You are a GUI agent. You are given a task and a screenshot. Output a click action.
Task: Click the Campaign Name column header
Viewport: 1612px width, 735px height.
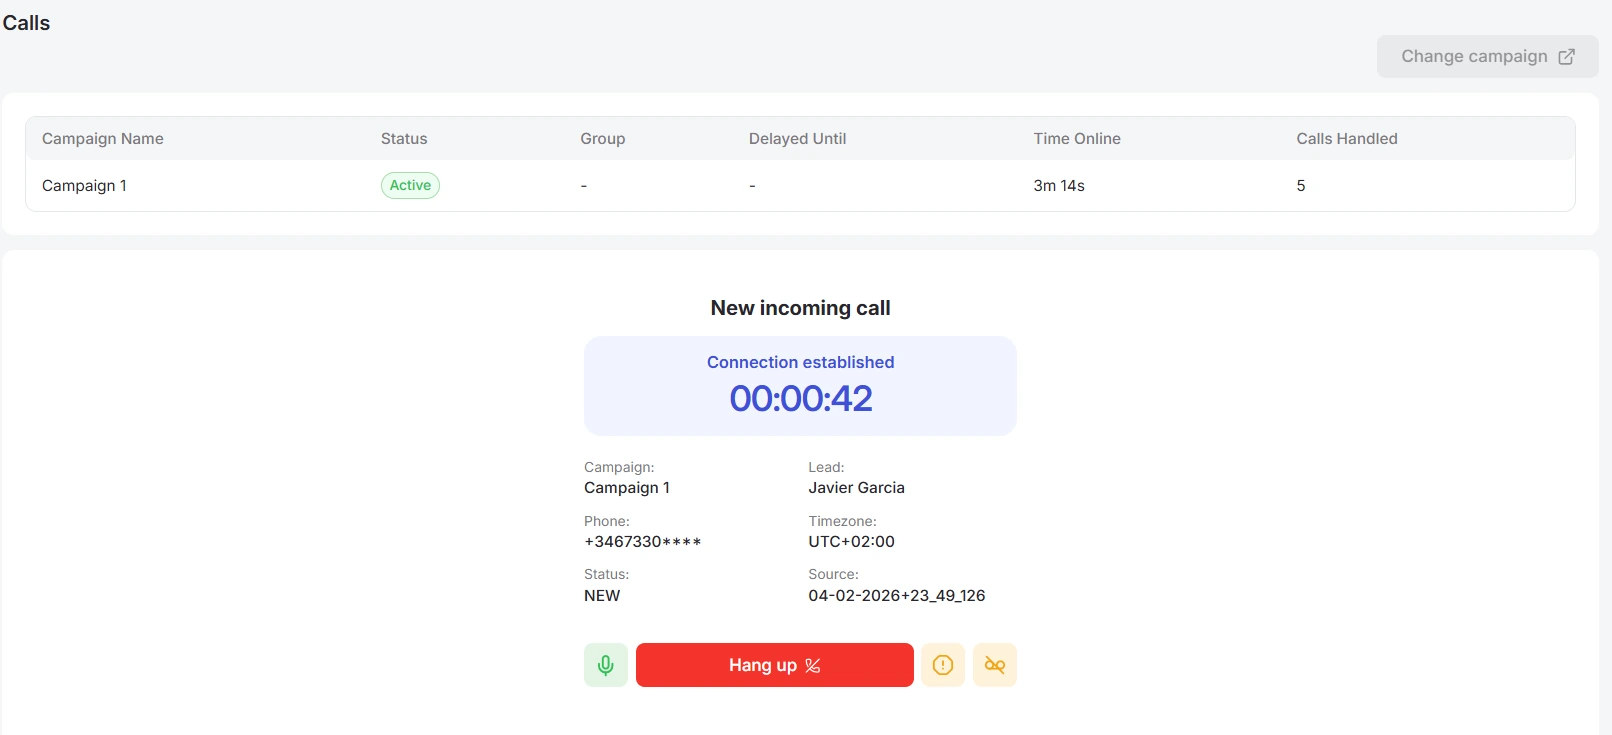103,139
